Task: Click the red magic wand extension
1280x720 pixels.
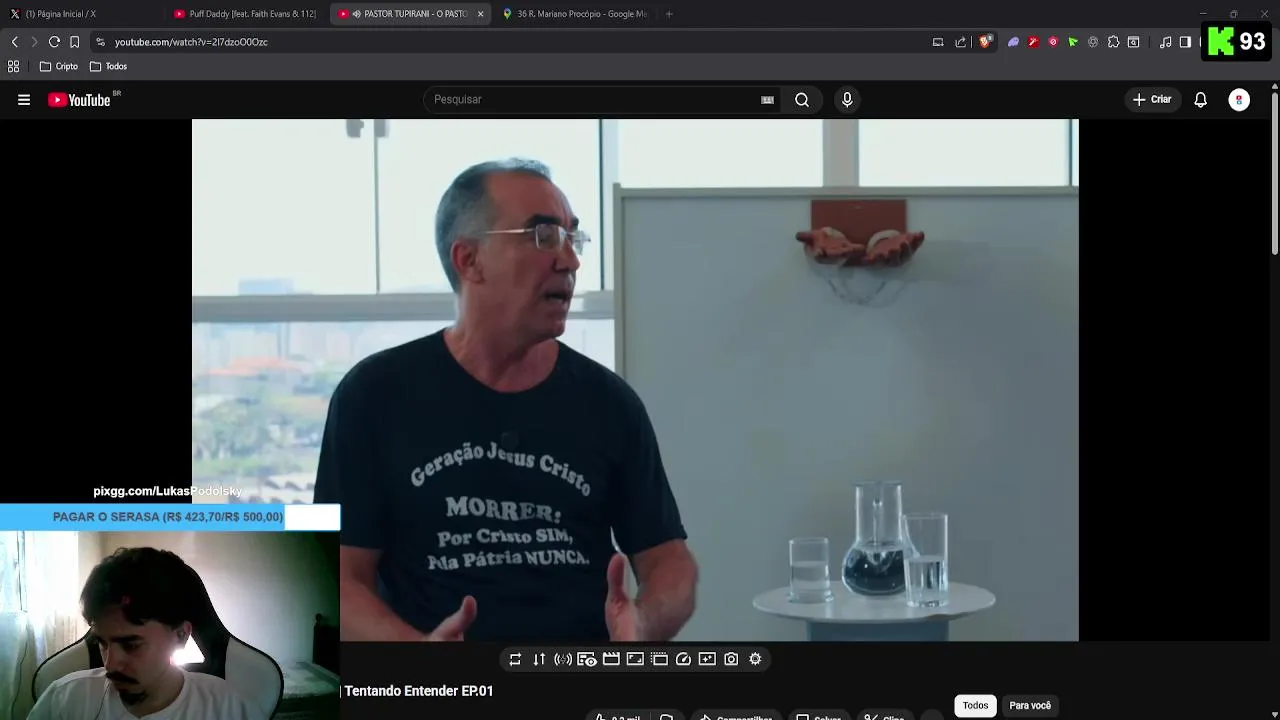Action: 1033,42
